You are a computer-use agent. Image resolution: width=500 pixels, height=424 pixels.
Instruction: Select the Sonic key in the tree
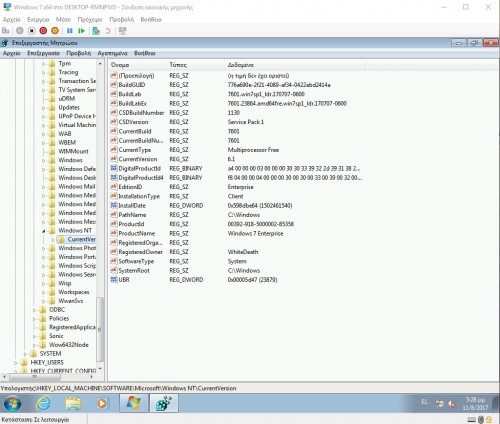56,336
